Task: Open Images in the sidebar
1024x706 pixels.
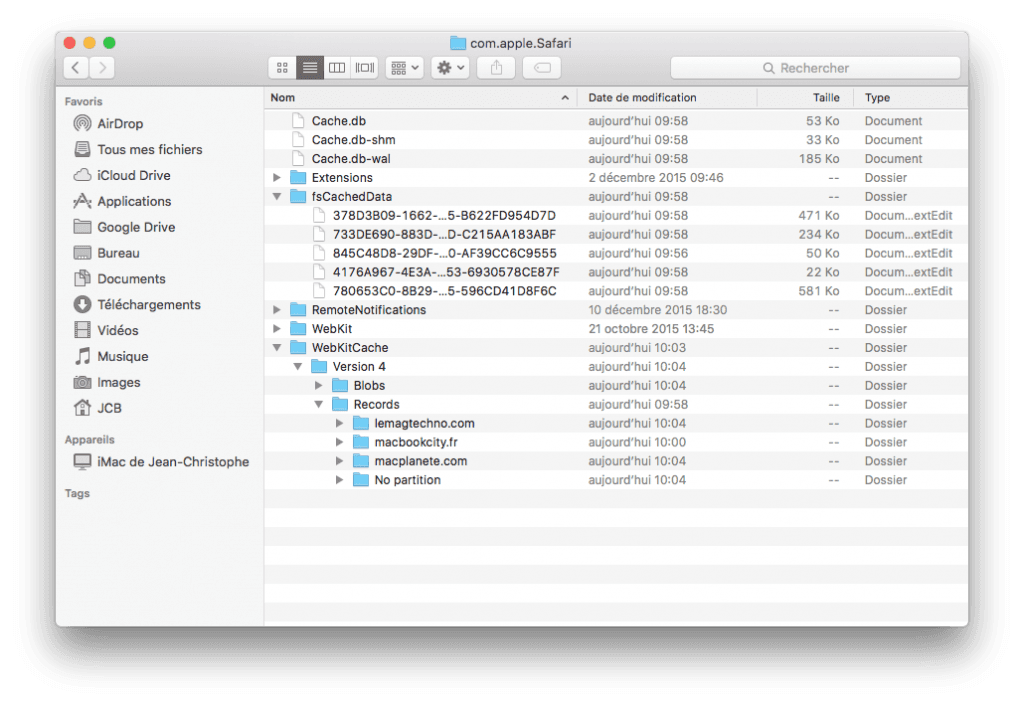Action: [x=107, y=382]
